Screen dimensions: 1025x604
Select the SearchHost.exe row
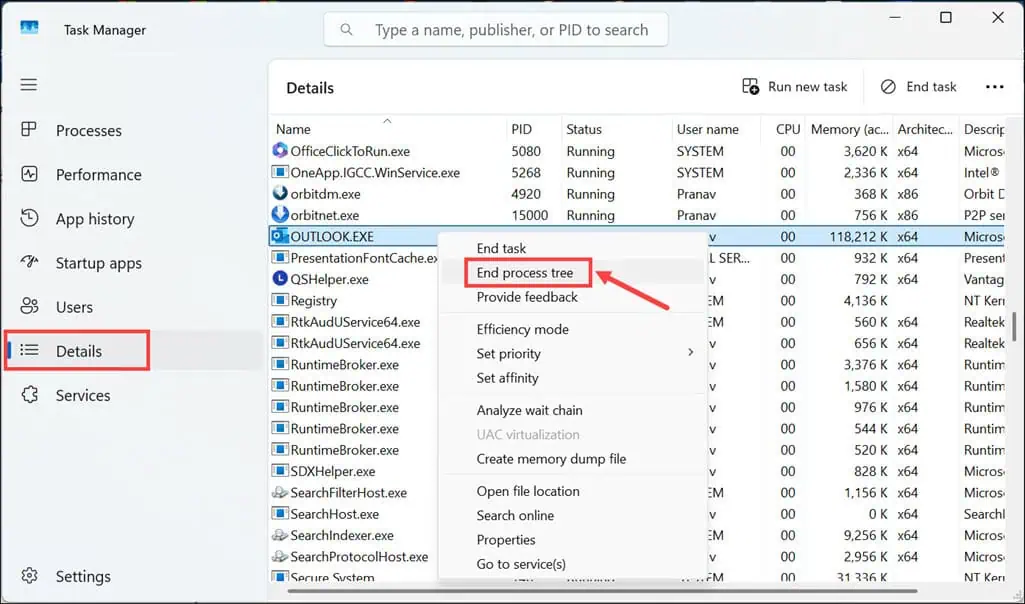point(637,514)
